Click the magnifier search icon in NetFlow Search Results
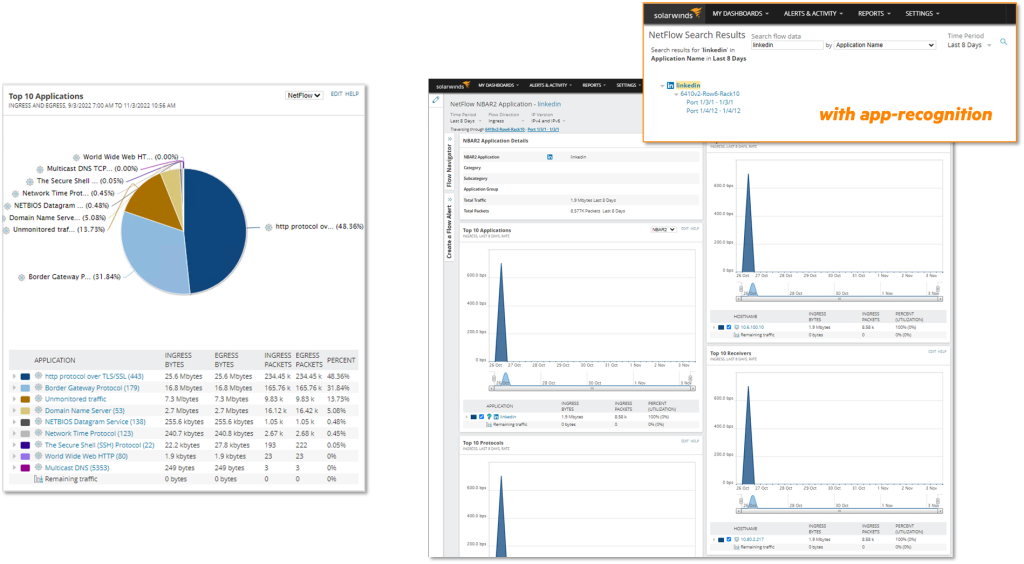1024x564 pixels. pyautogui.click(x=1004, y=42)
